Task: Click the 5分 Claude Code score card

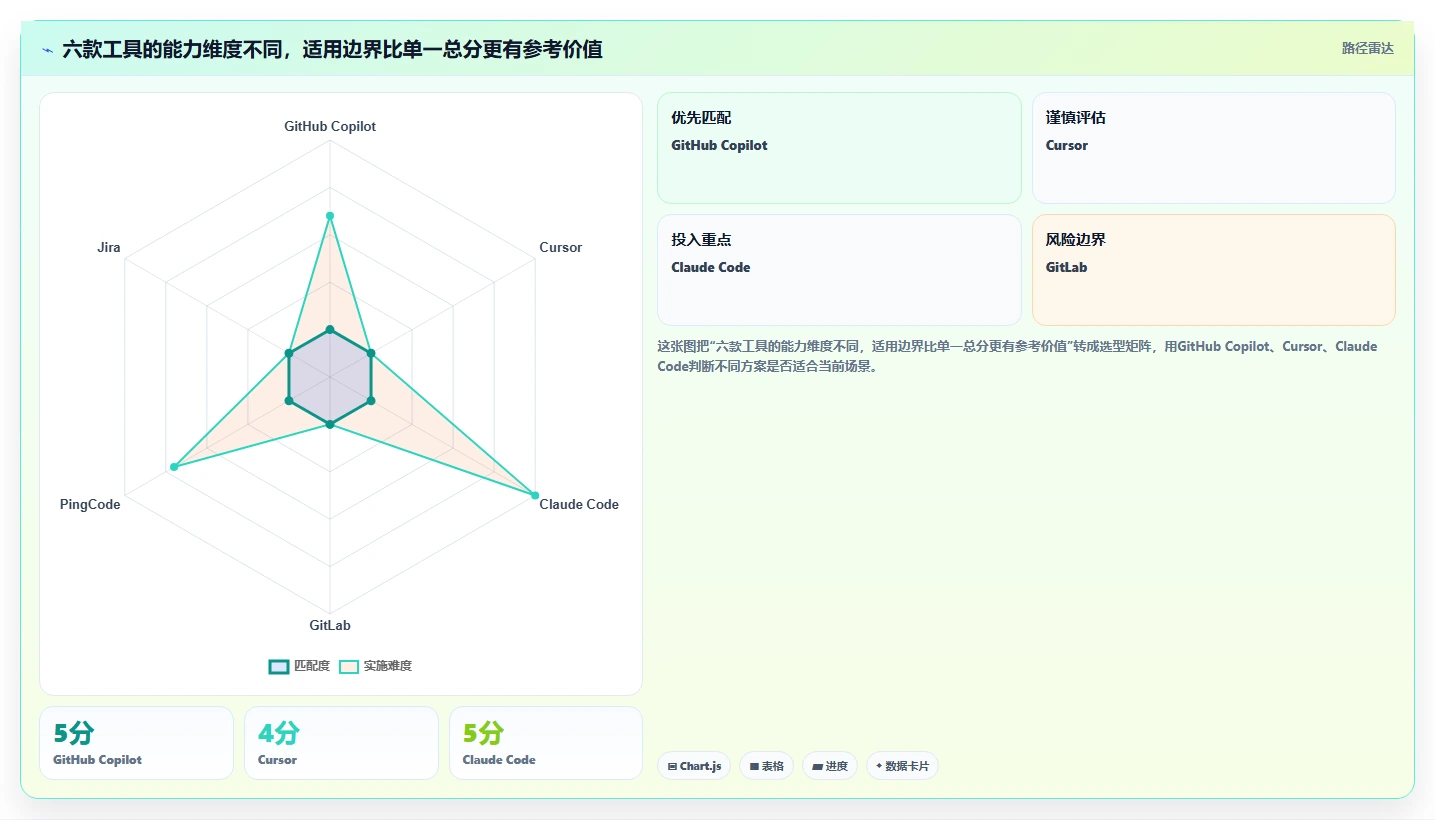Action: (x=546, y=743)
